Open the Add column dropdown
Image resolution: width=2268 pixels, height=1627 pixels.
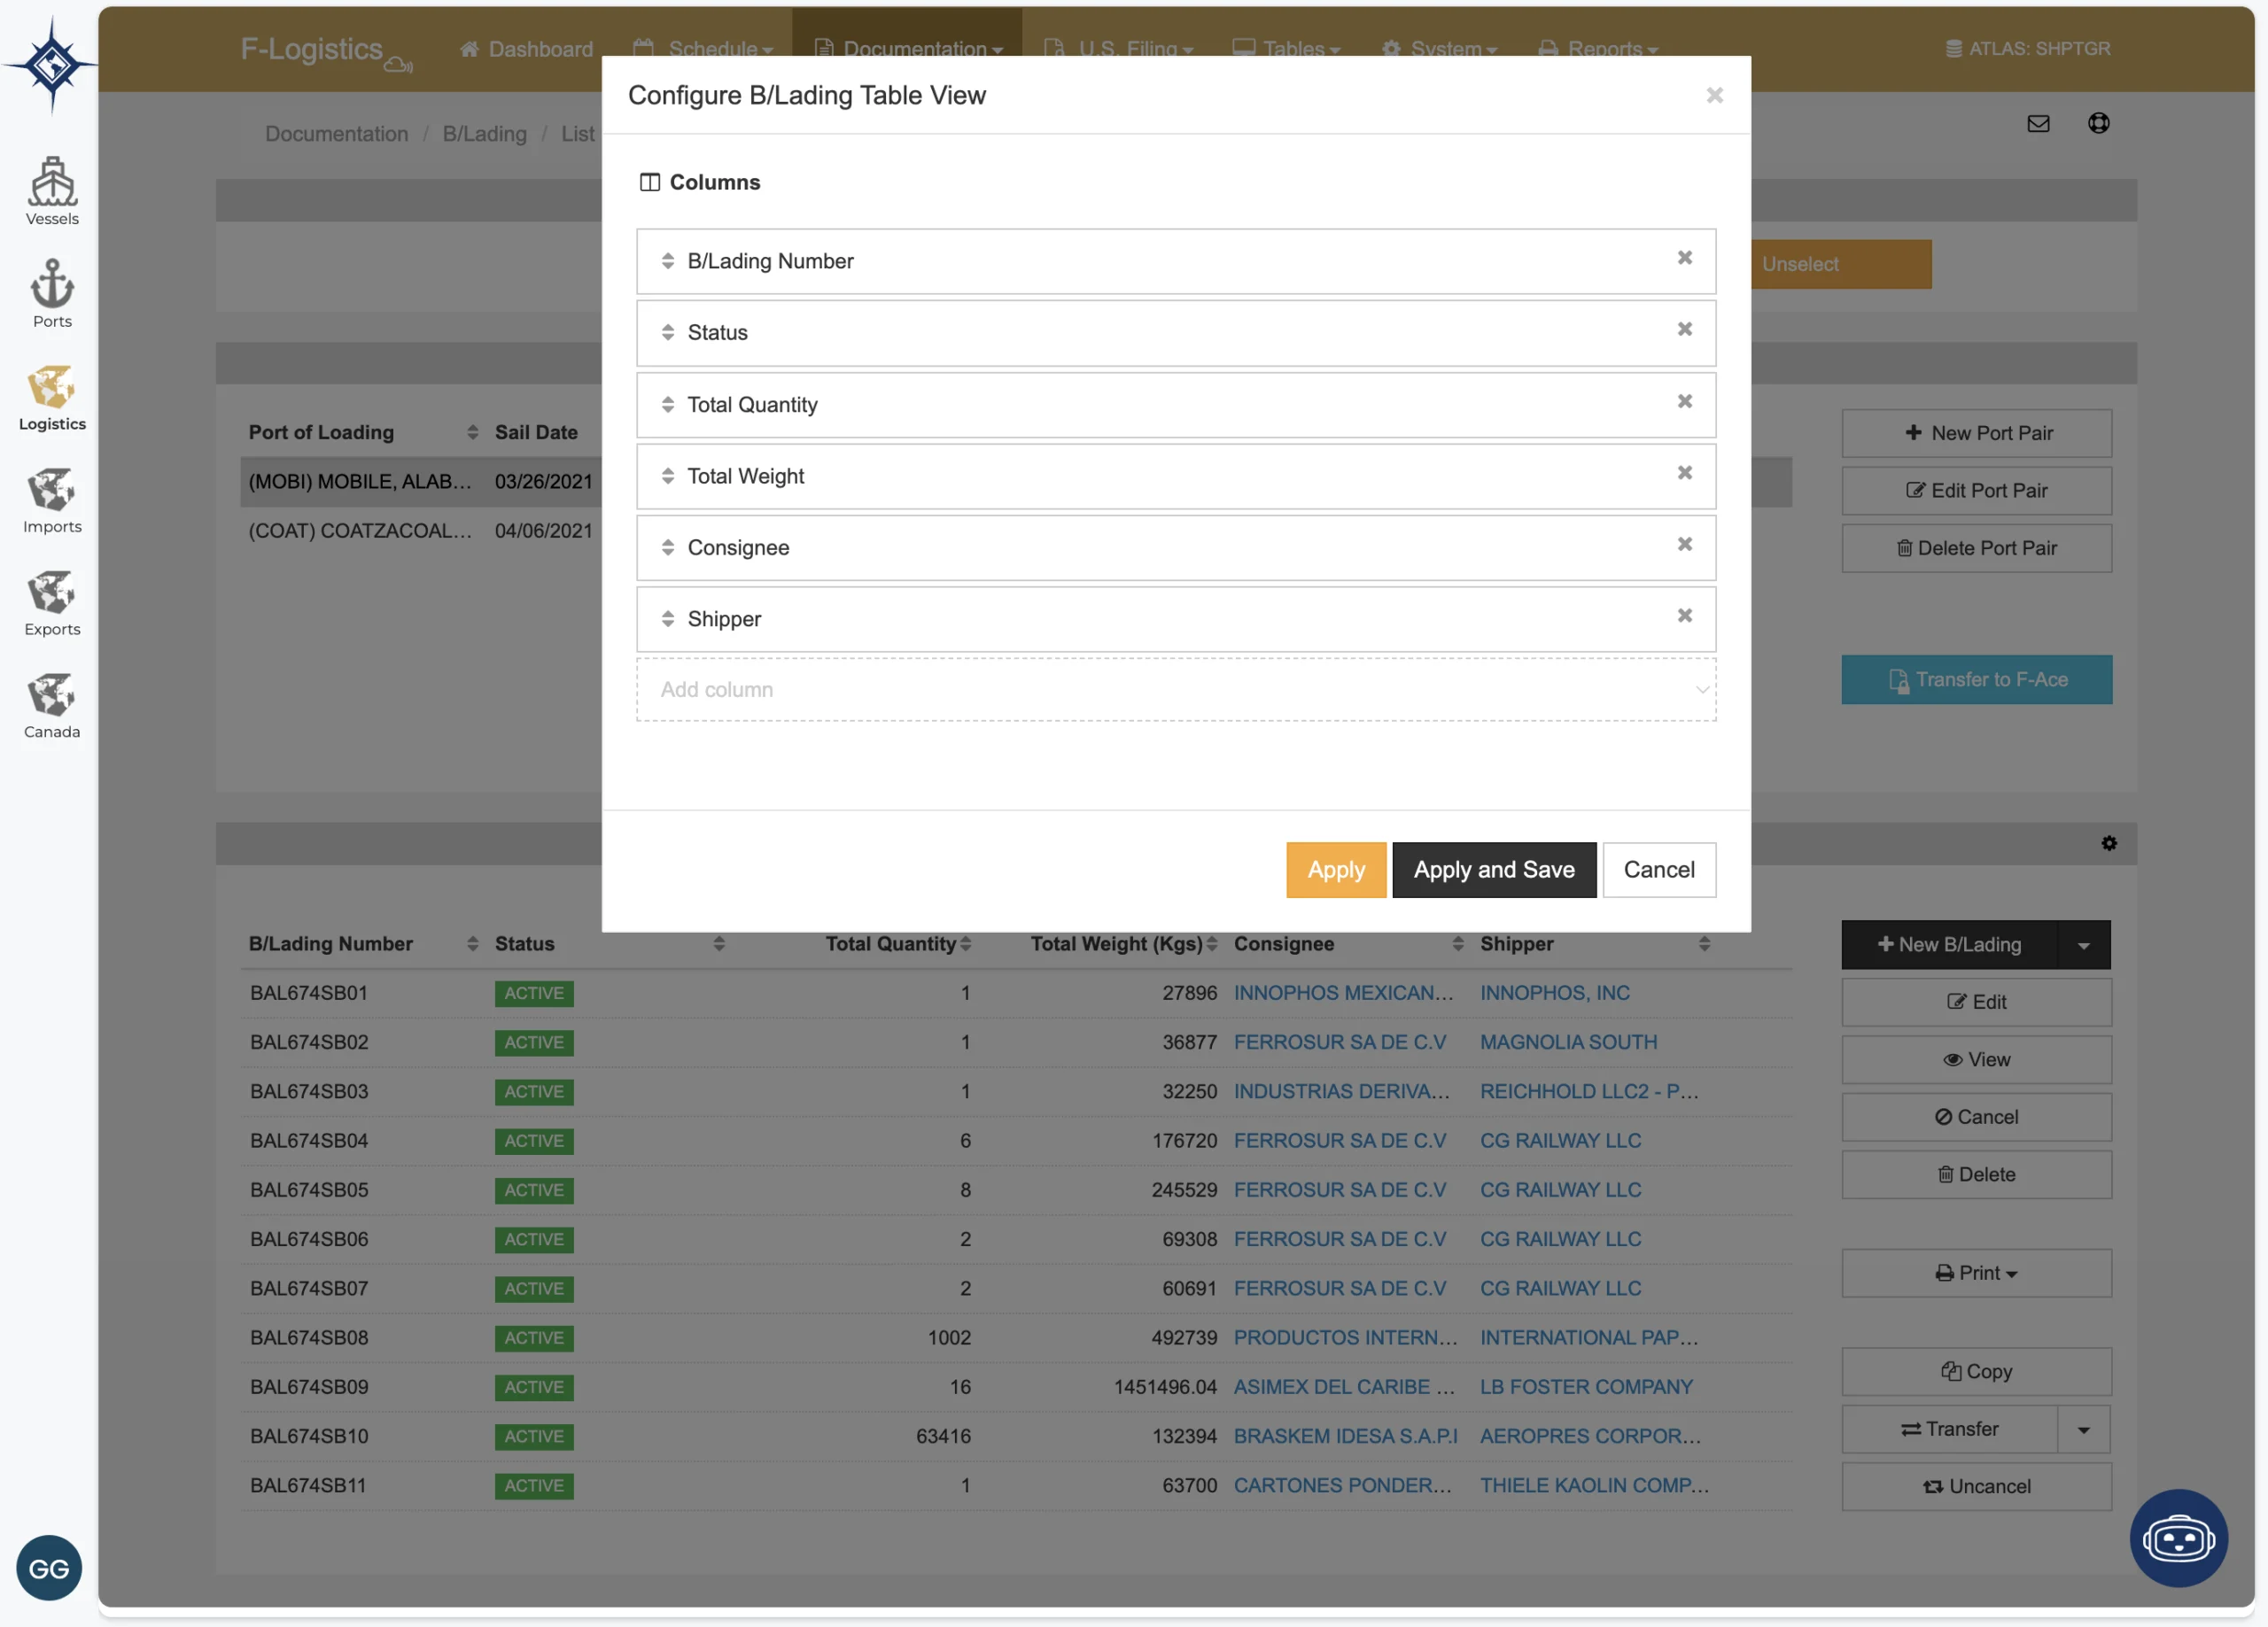1175,689
